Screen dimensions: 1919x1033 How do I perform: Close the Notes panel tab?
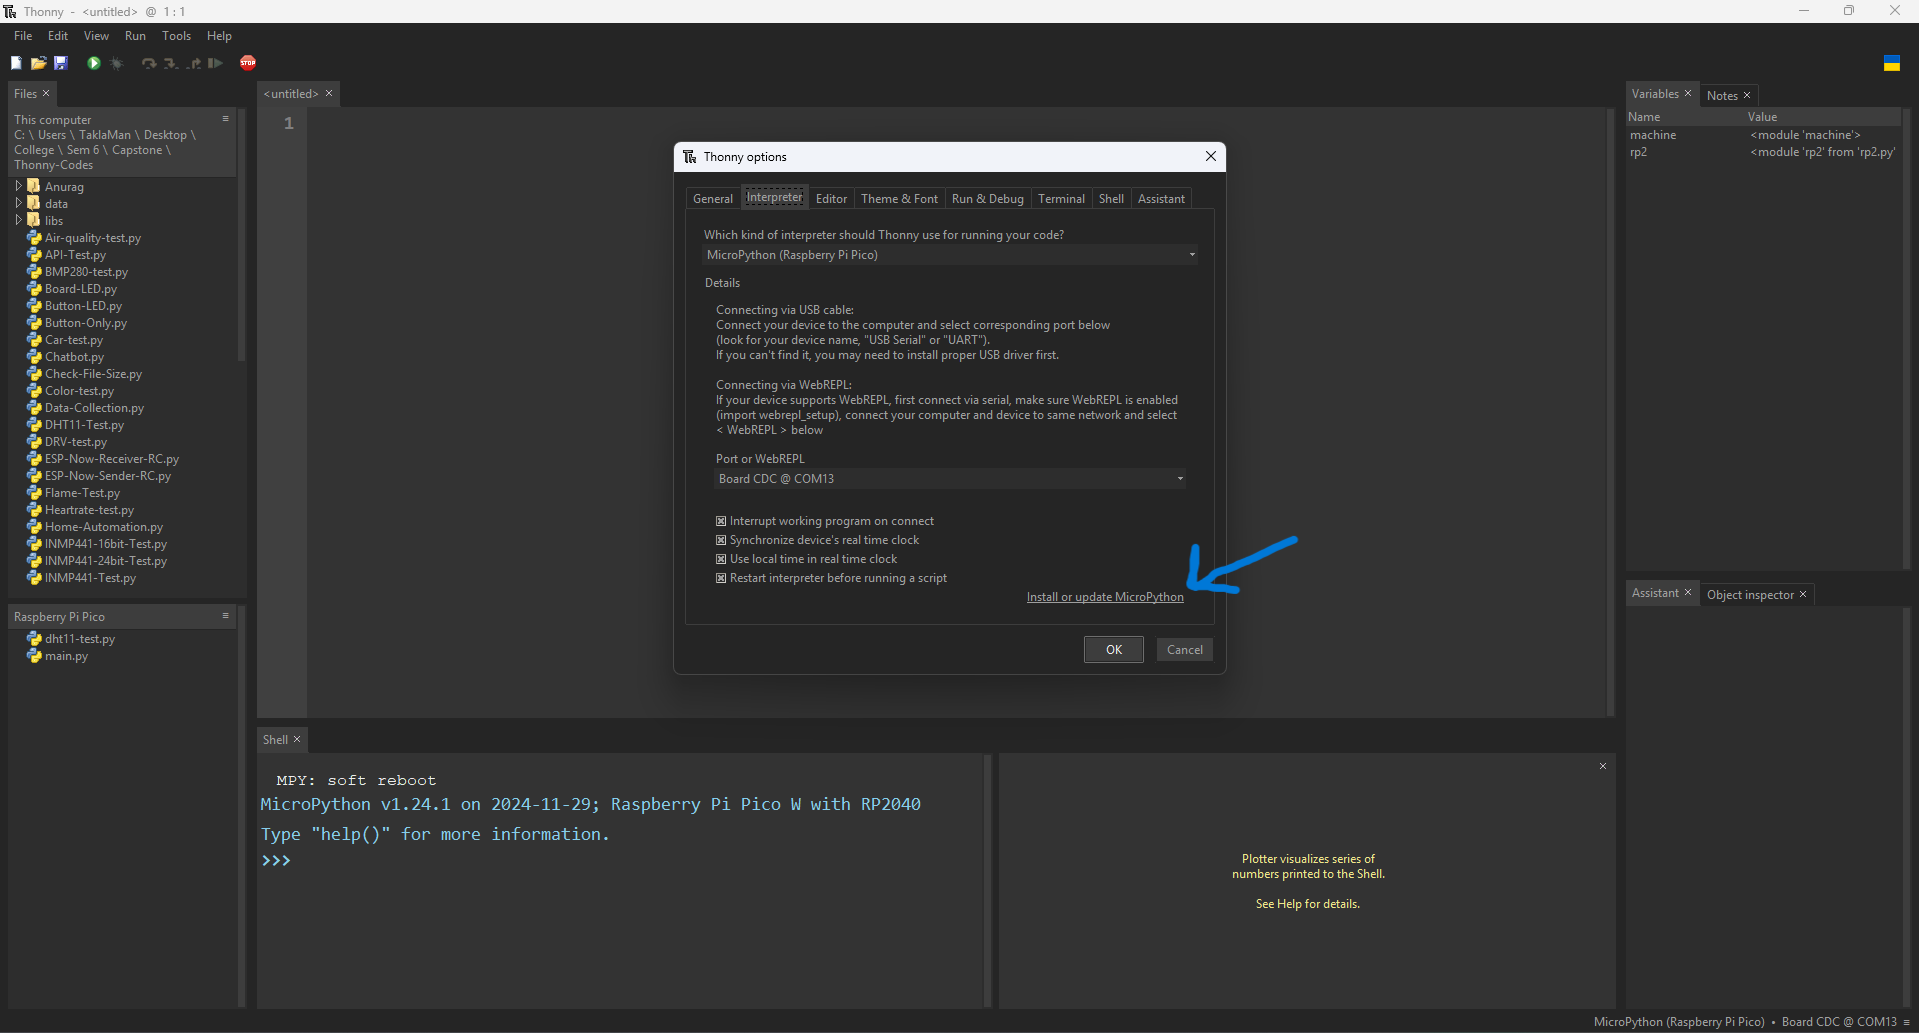1747,95
